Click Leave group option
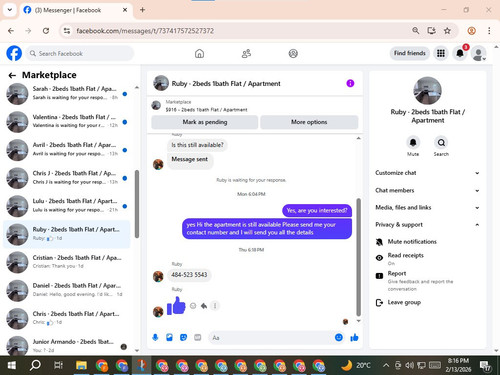The width and height of the screenshot is (500, 375). (x=427, y=303)
